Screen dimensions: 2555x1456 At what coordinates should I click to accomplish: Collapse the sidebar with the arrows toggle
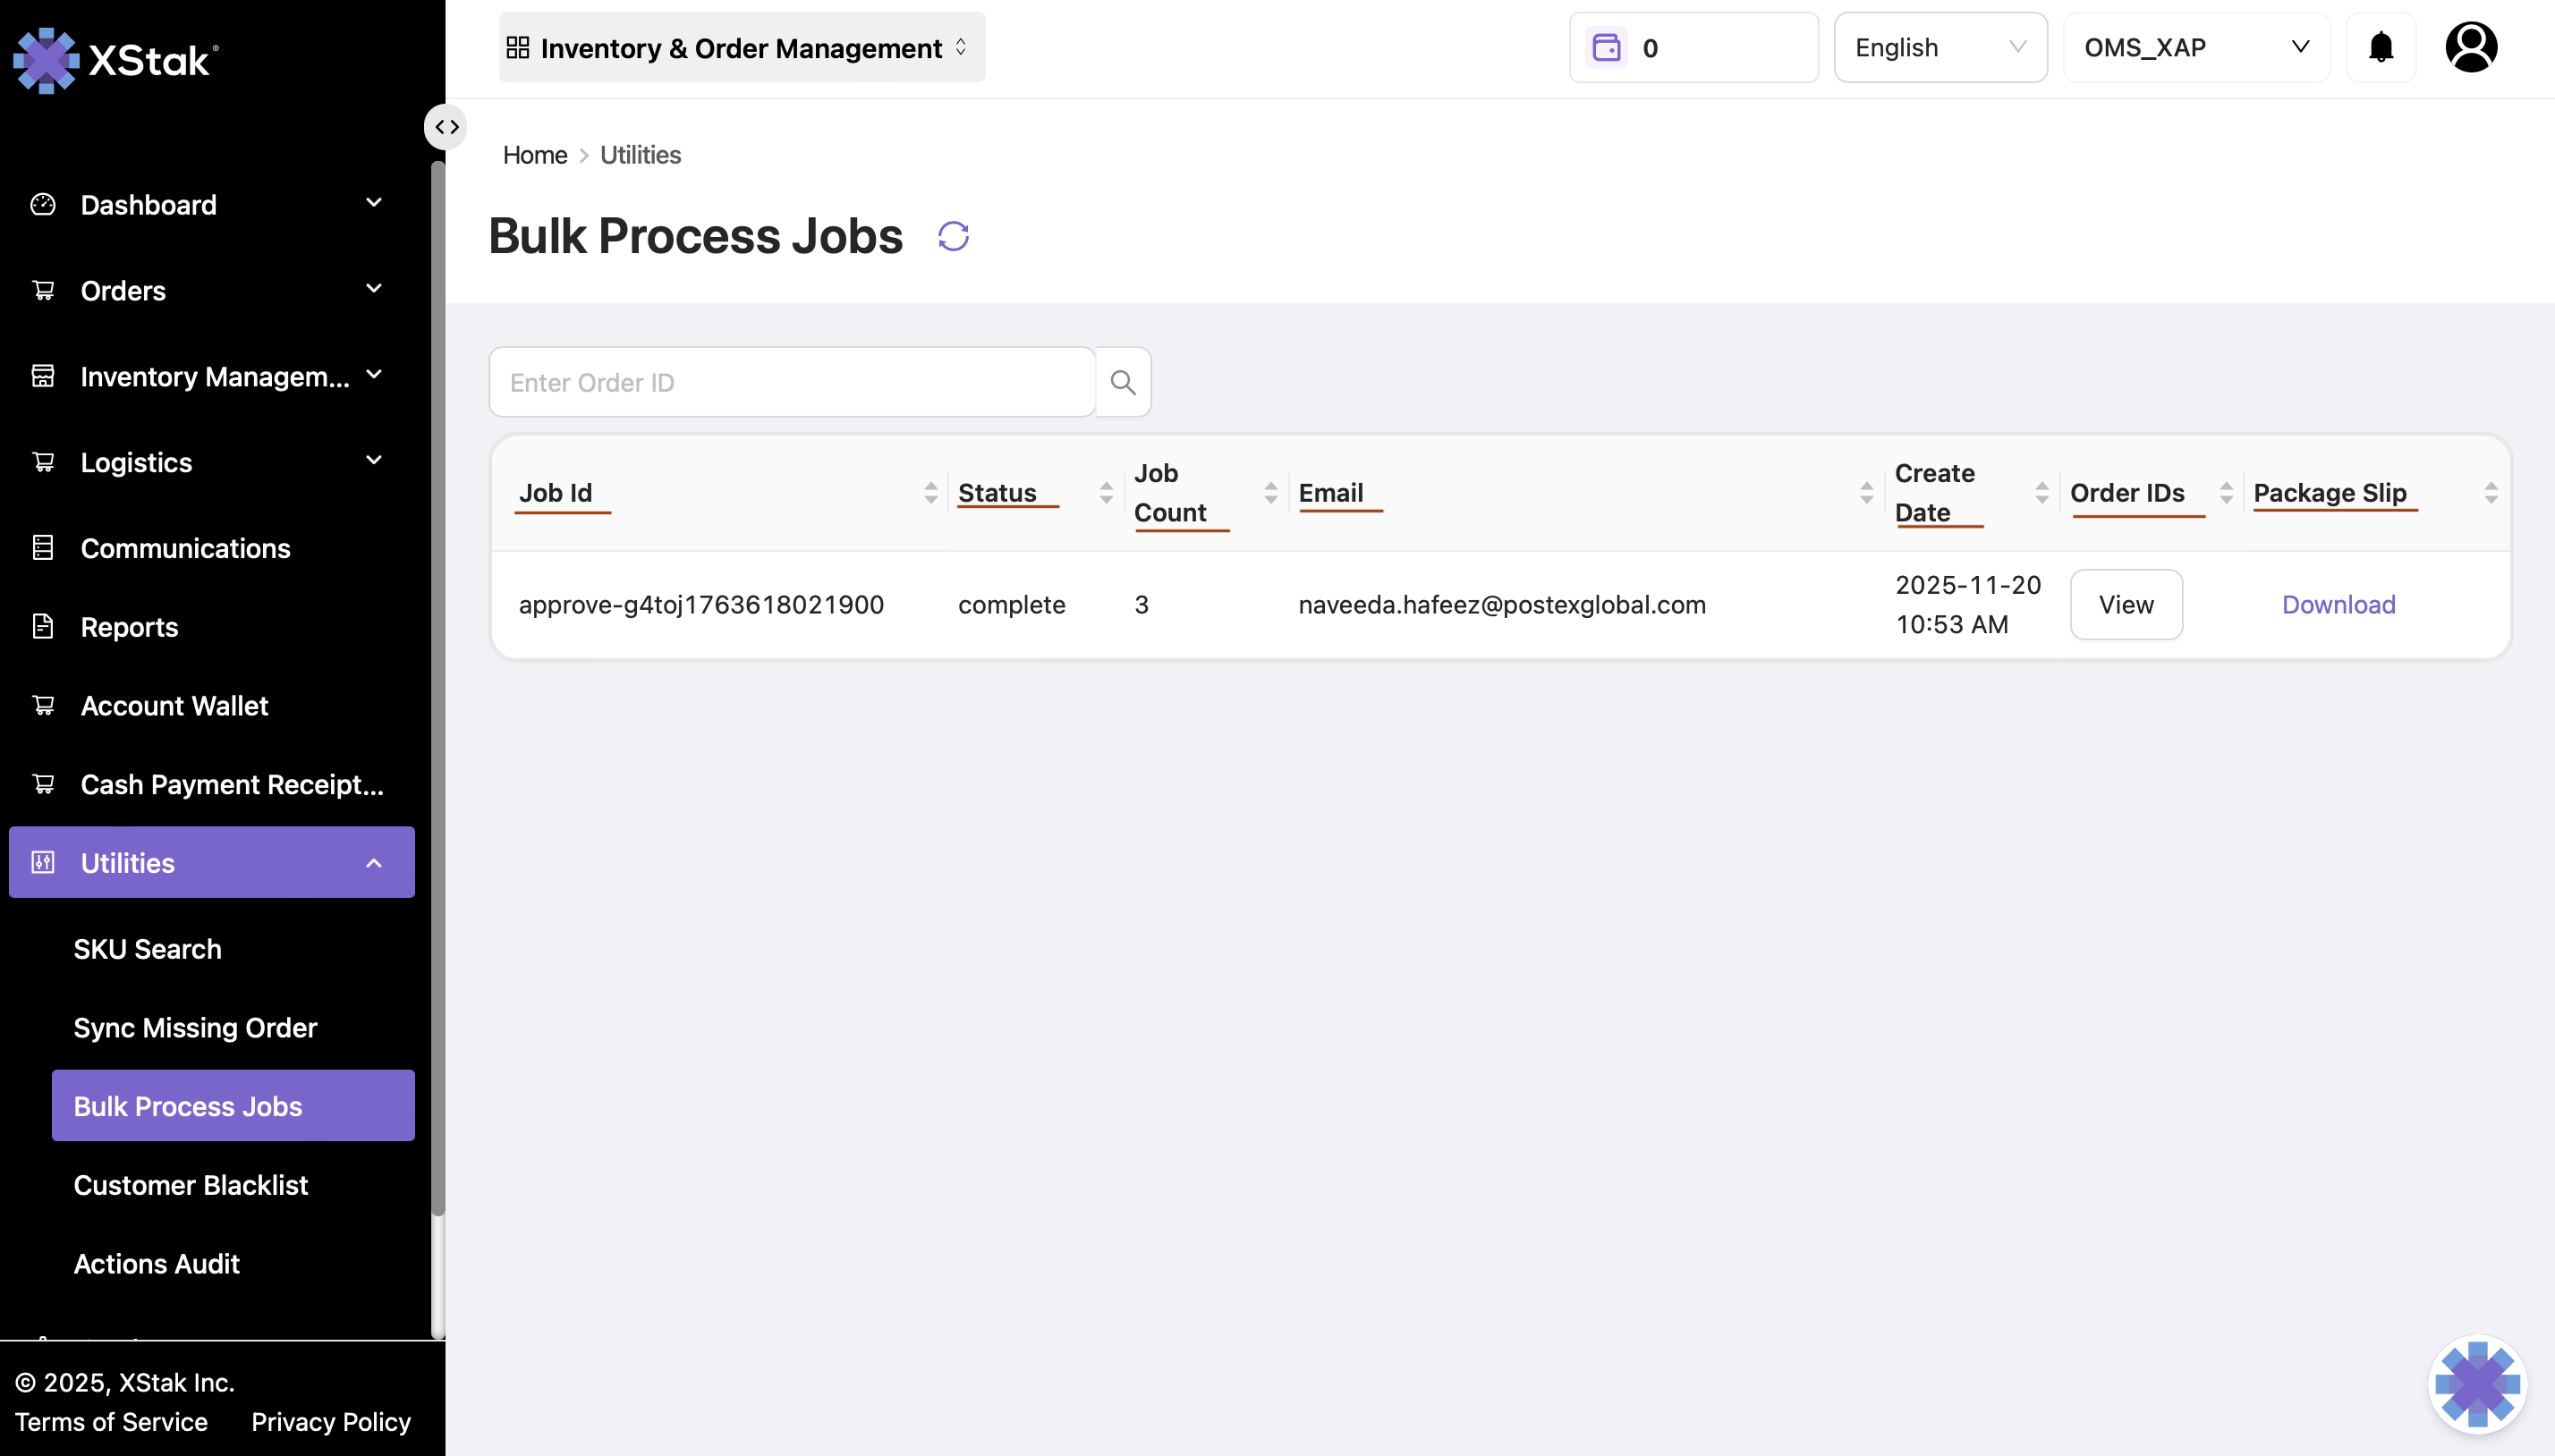(x=446, y=127)
